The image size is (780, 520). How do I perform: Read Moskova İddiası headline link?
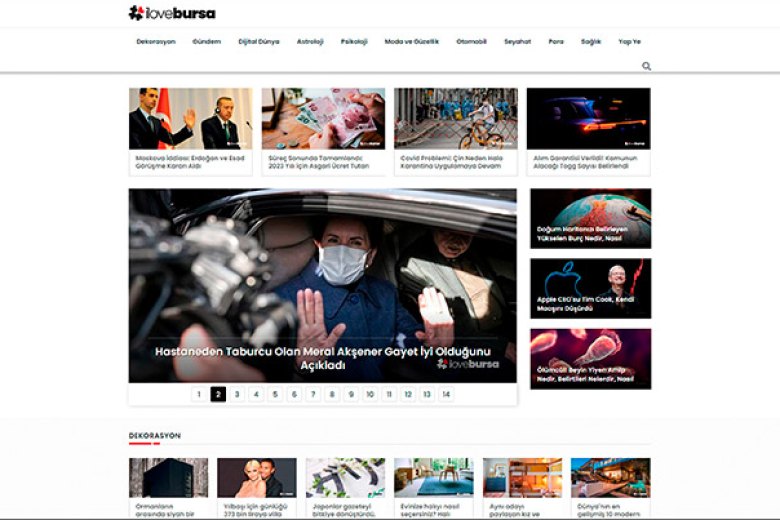190,162
